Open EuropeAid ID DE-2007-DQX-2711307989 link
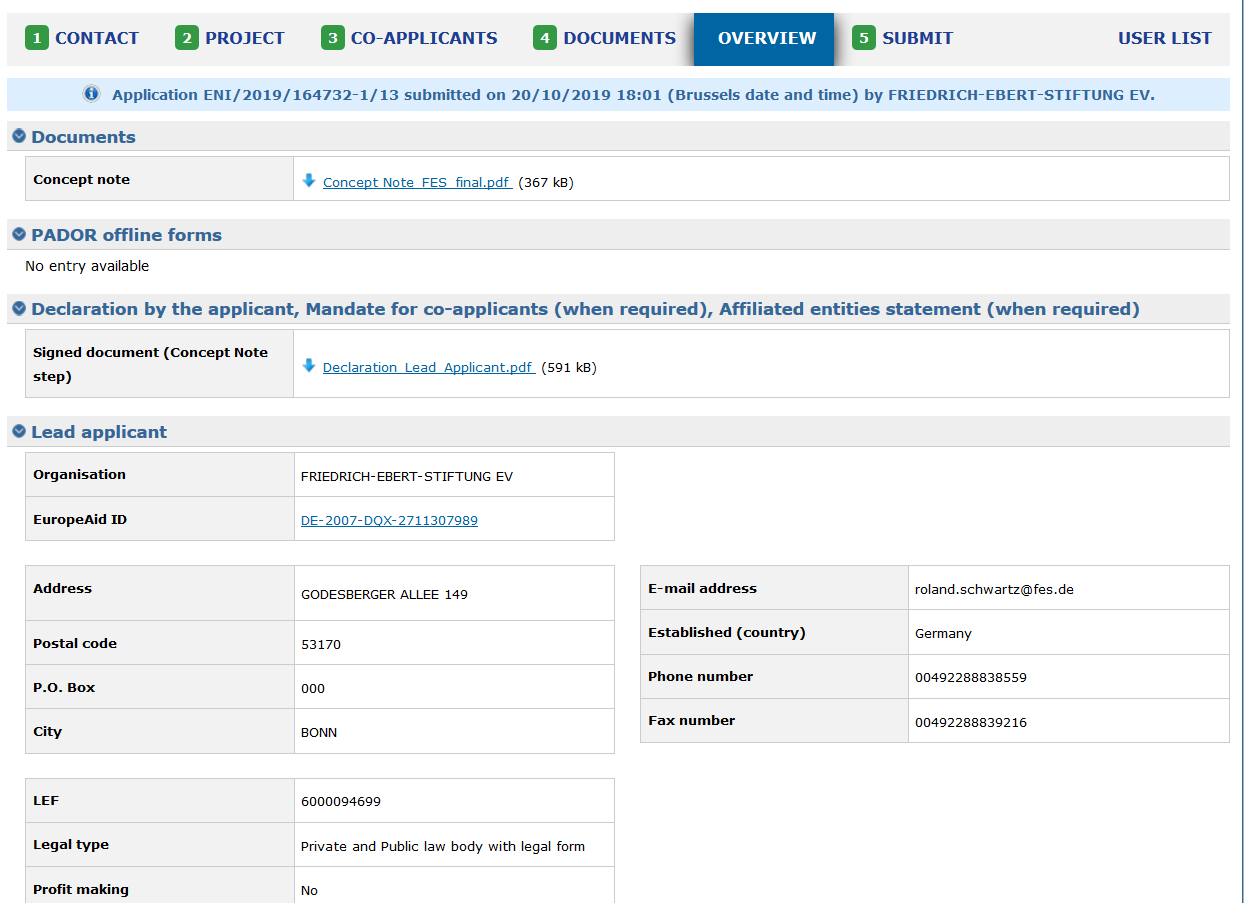 pos(389,521)
